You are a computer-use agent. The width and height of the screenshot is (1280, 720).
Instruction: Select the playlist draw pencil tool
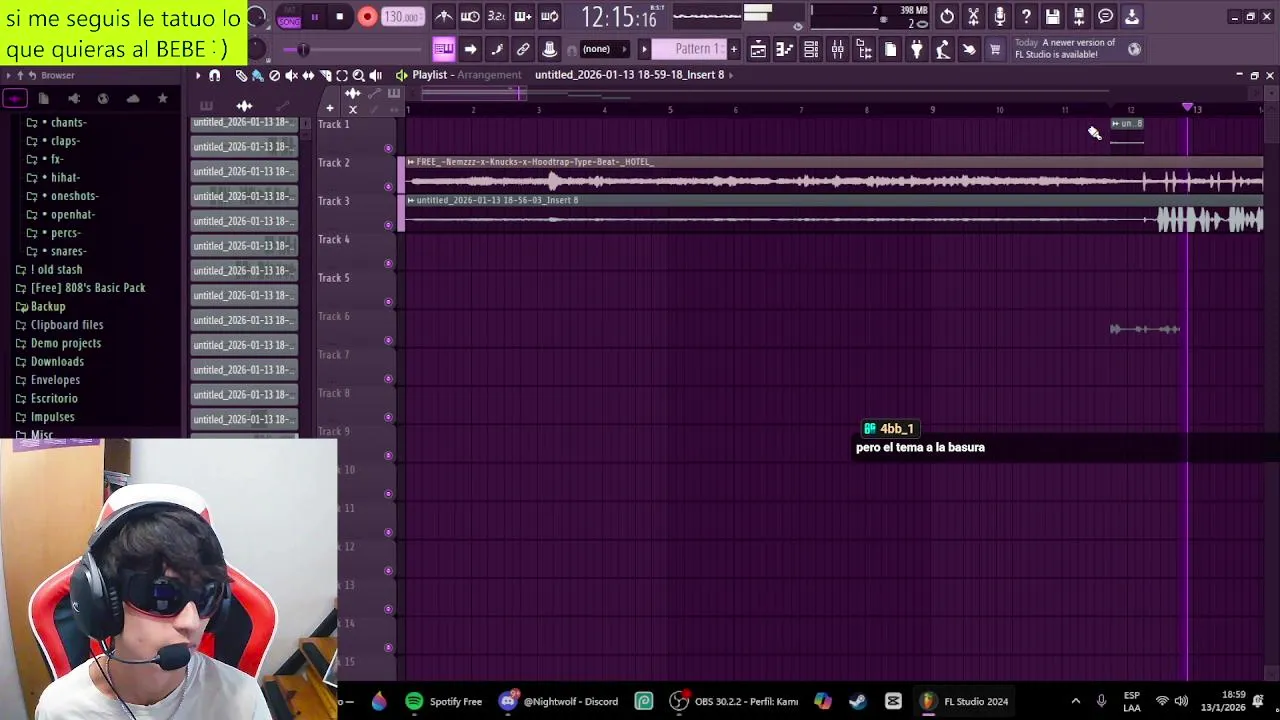click(241, 75)
